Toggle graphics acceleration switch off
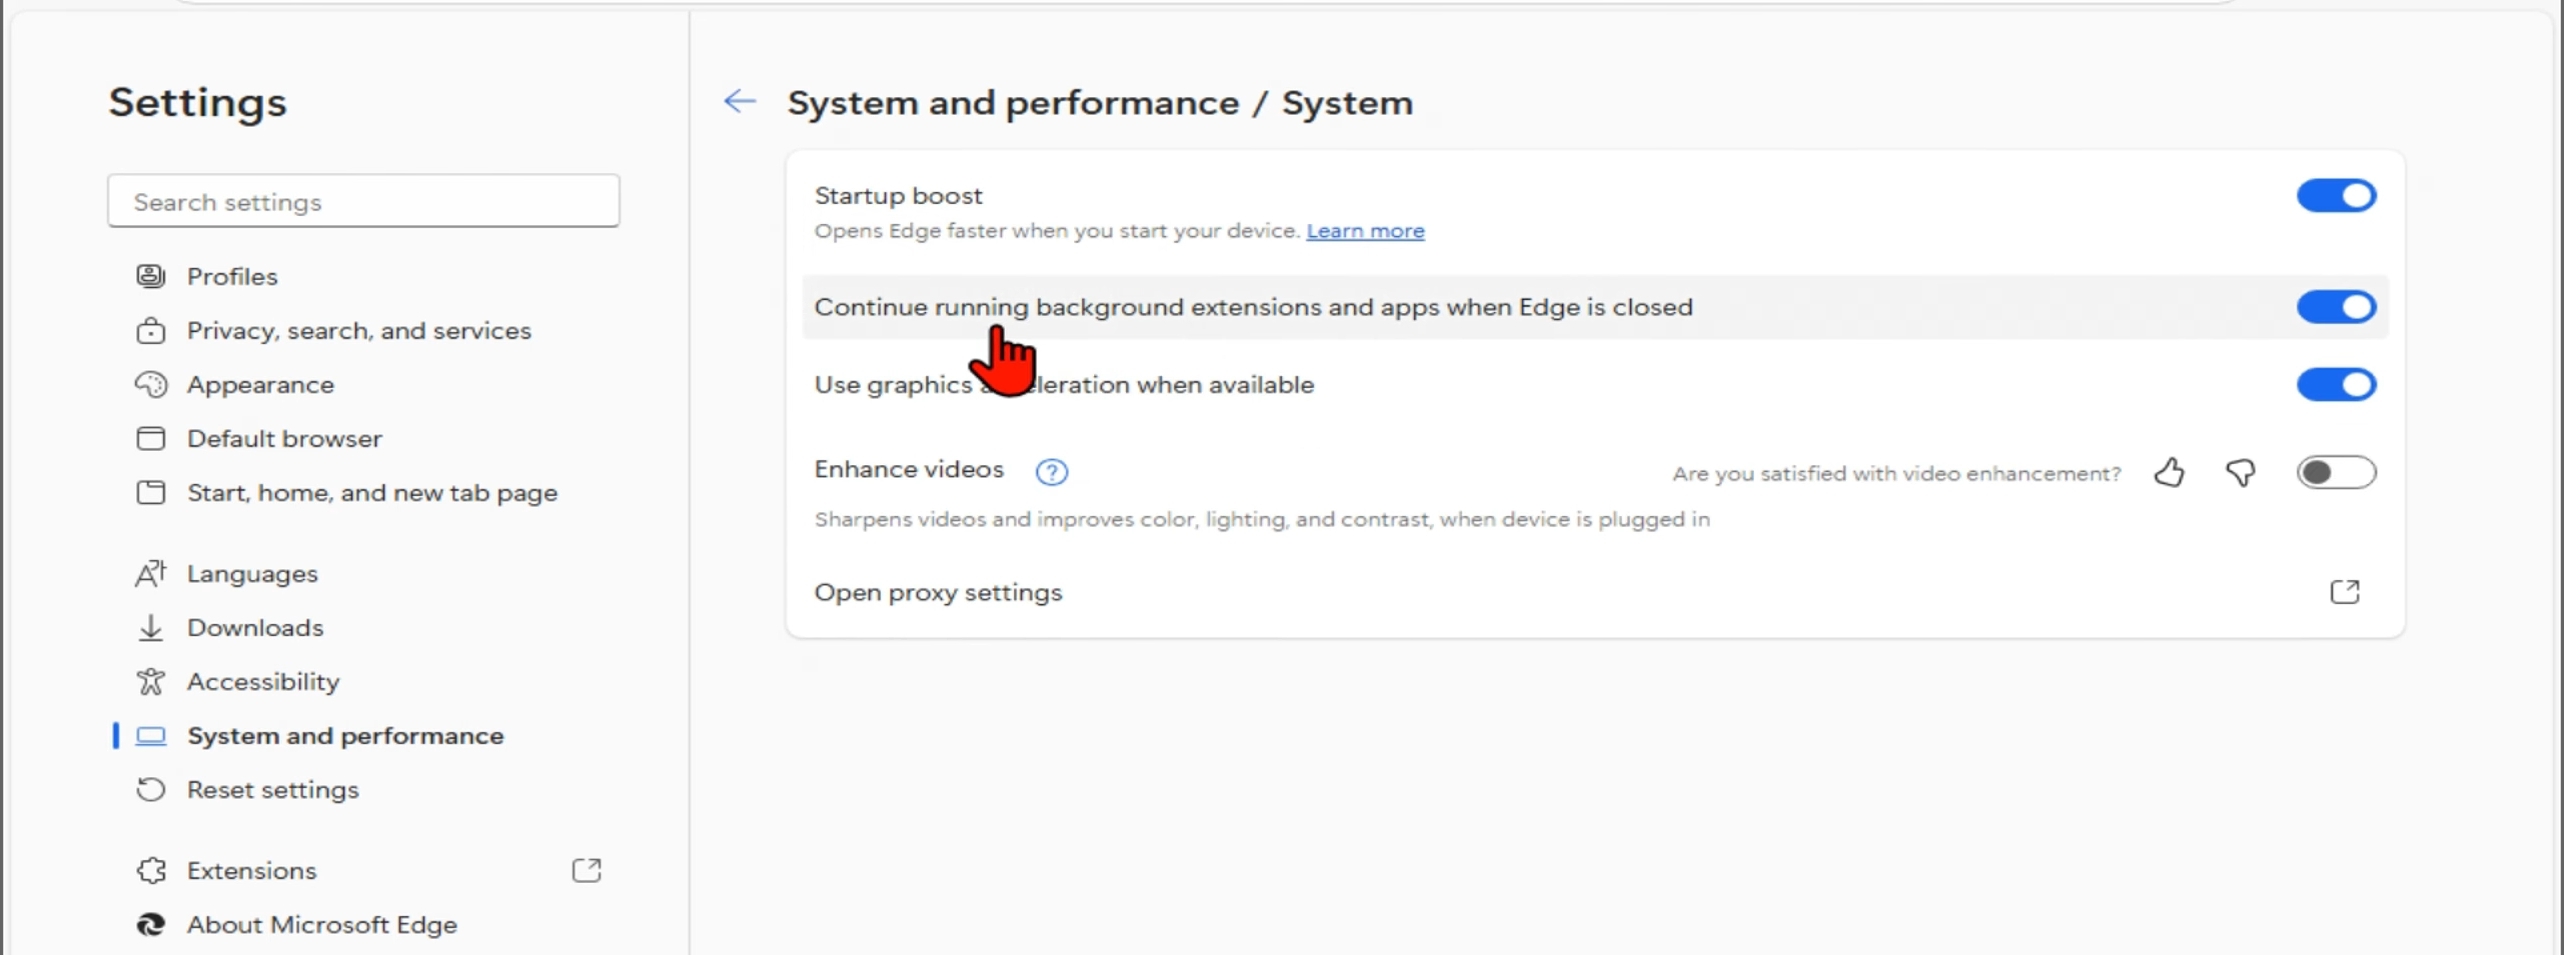The image size is (2564, 955). point(2335,385)
